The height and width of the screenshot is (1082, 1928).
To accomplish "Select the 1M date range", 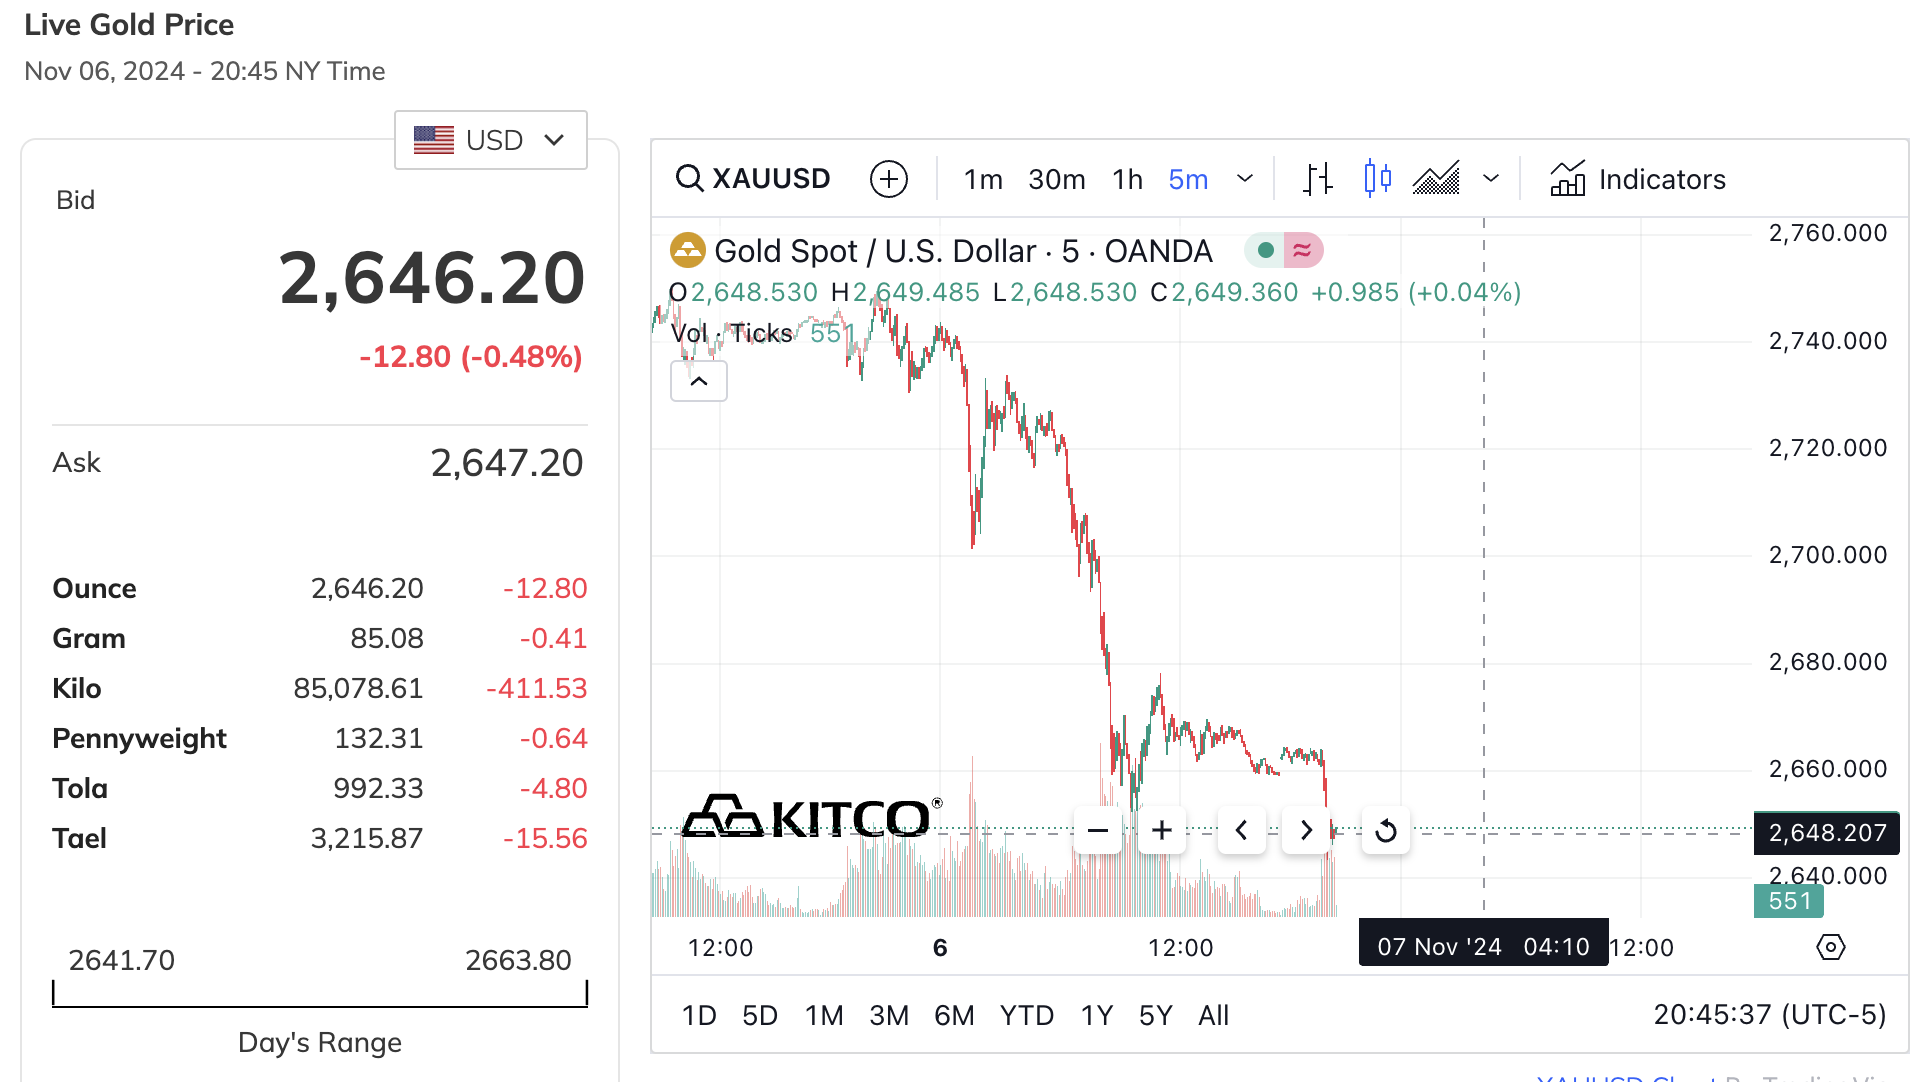I will (824, 1015).
